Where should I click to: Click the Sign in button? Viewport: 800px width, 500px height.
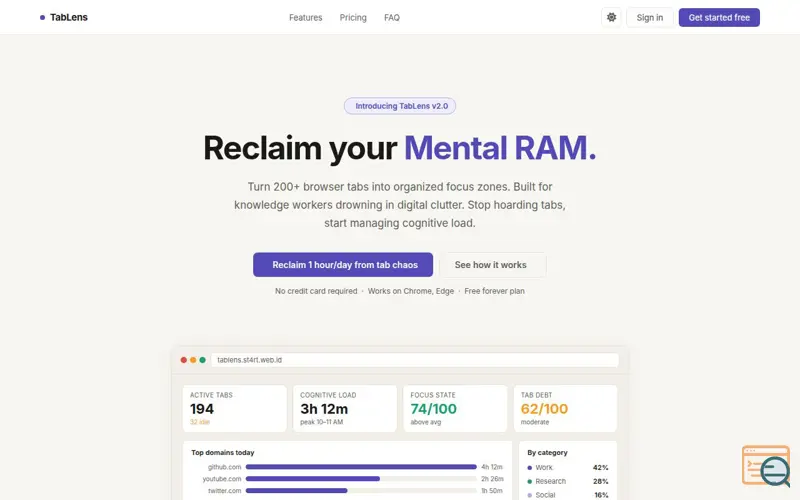point(649,17)
